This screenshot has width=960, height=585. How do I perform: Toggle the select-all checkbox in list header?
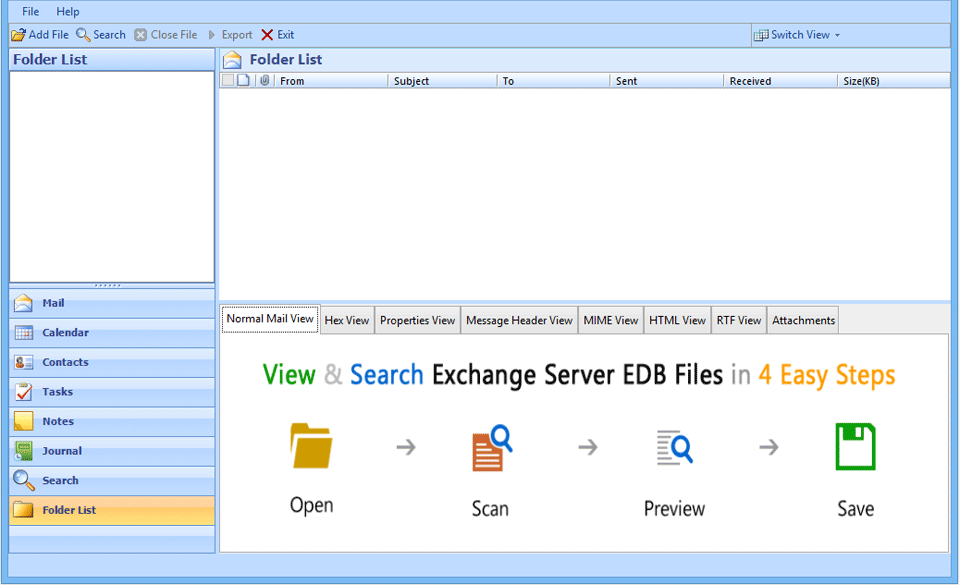pyautogui.click(x=228, y=80)
